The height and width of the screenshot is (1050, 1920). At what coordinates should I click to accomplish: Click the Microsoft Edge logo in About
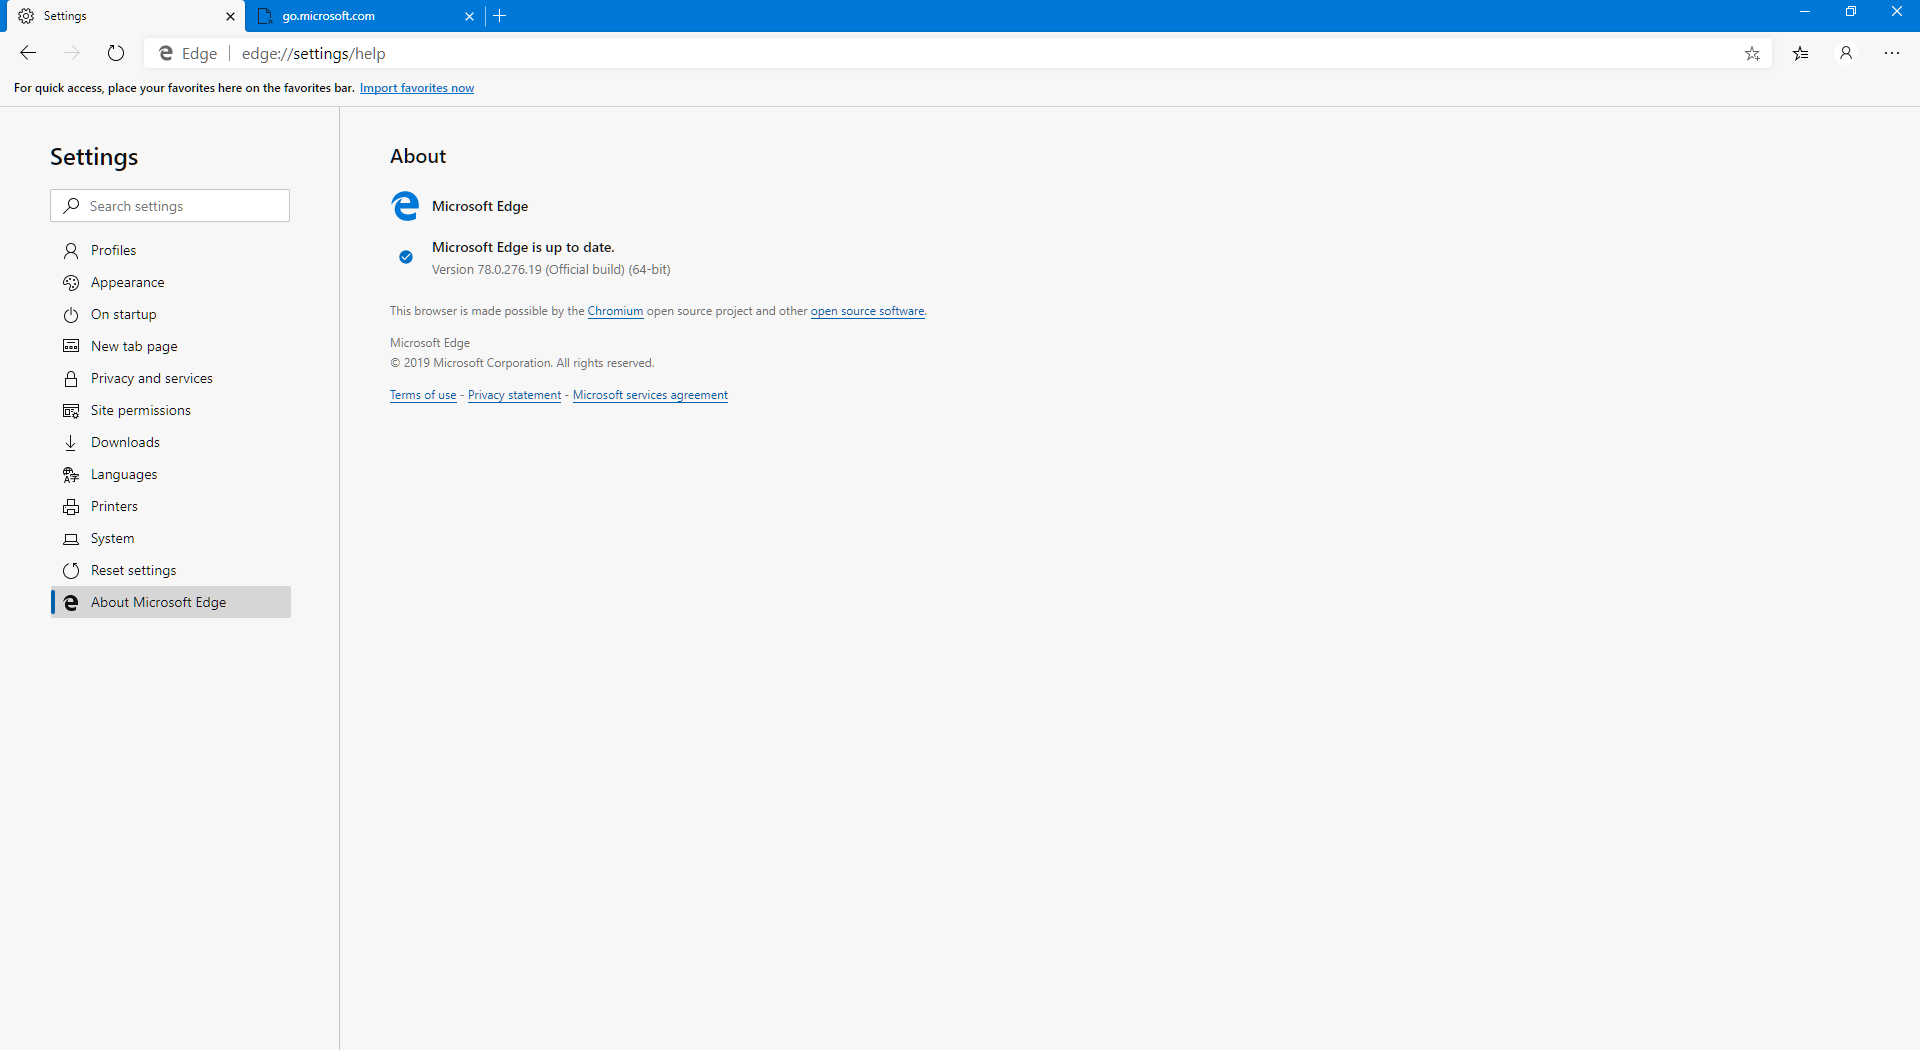tap(405, 206)
